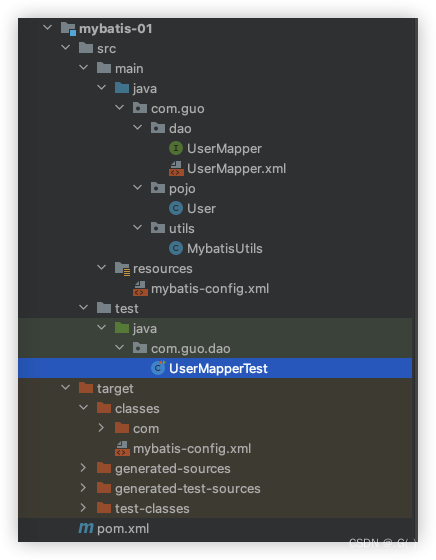436x560 pixels.
Task: Click the resources folder icon
Action: [122, 269]
